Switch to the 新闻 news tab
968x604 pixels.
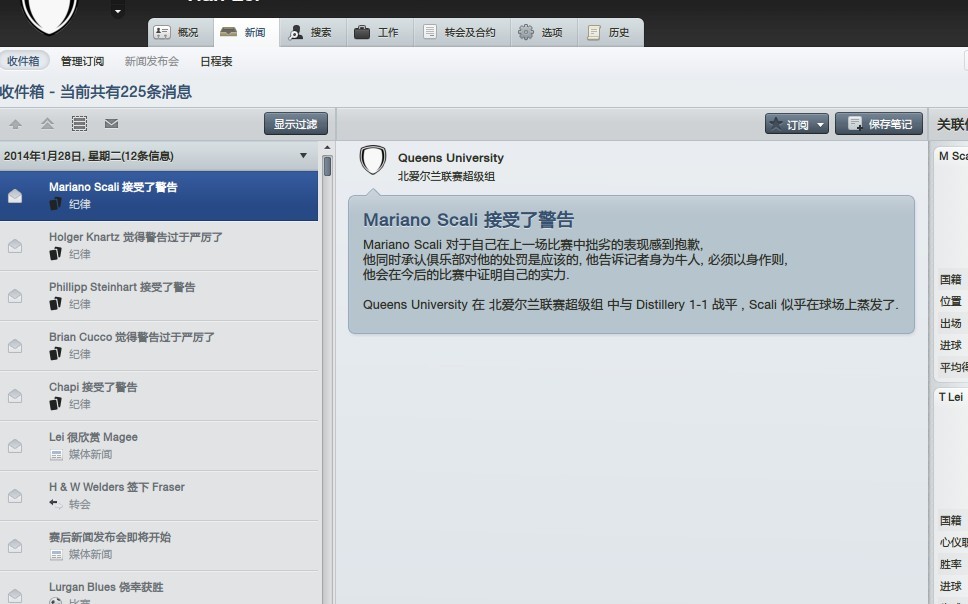coord(246,32)
